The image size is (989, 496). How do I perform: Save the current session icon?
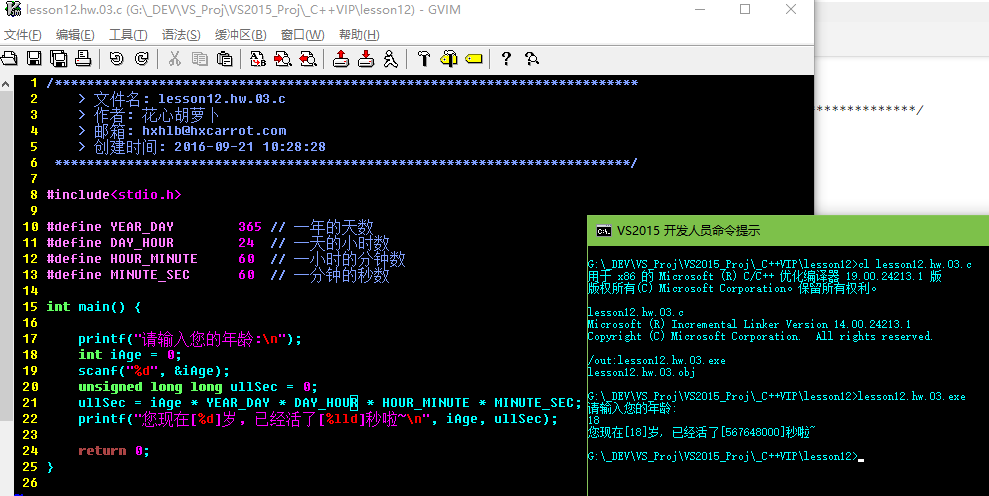(x=366, y=58)
